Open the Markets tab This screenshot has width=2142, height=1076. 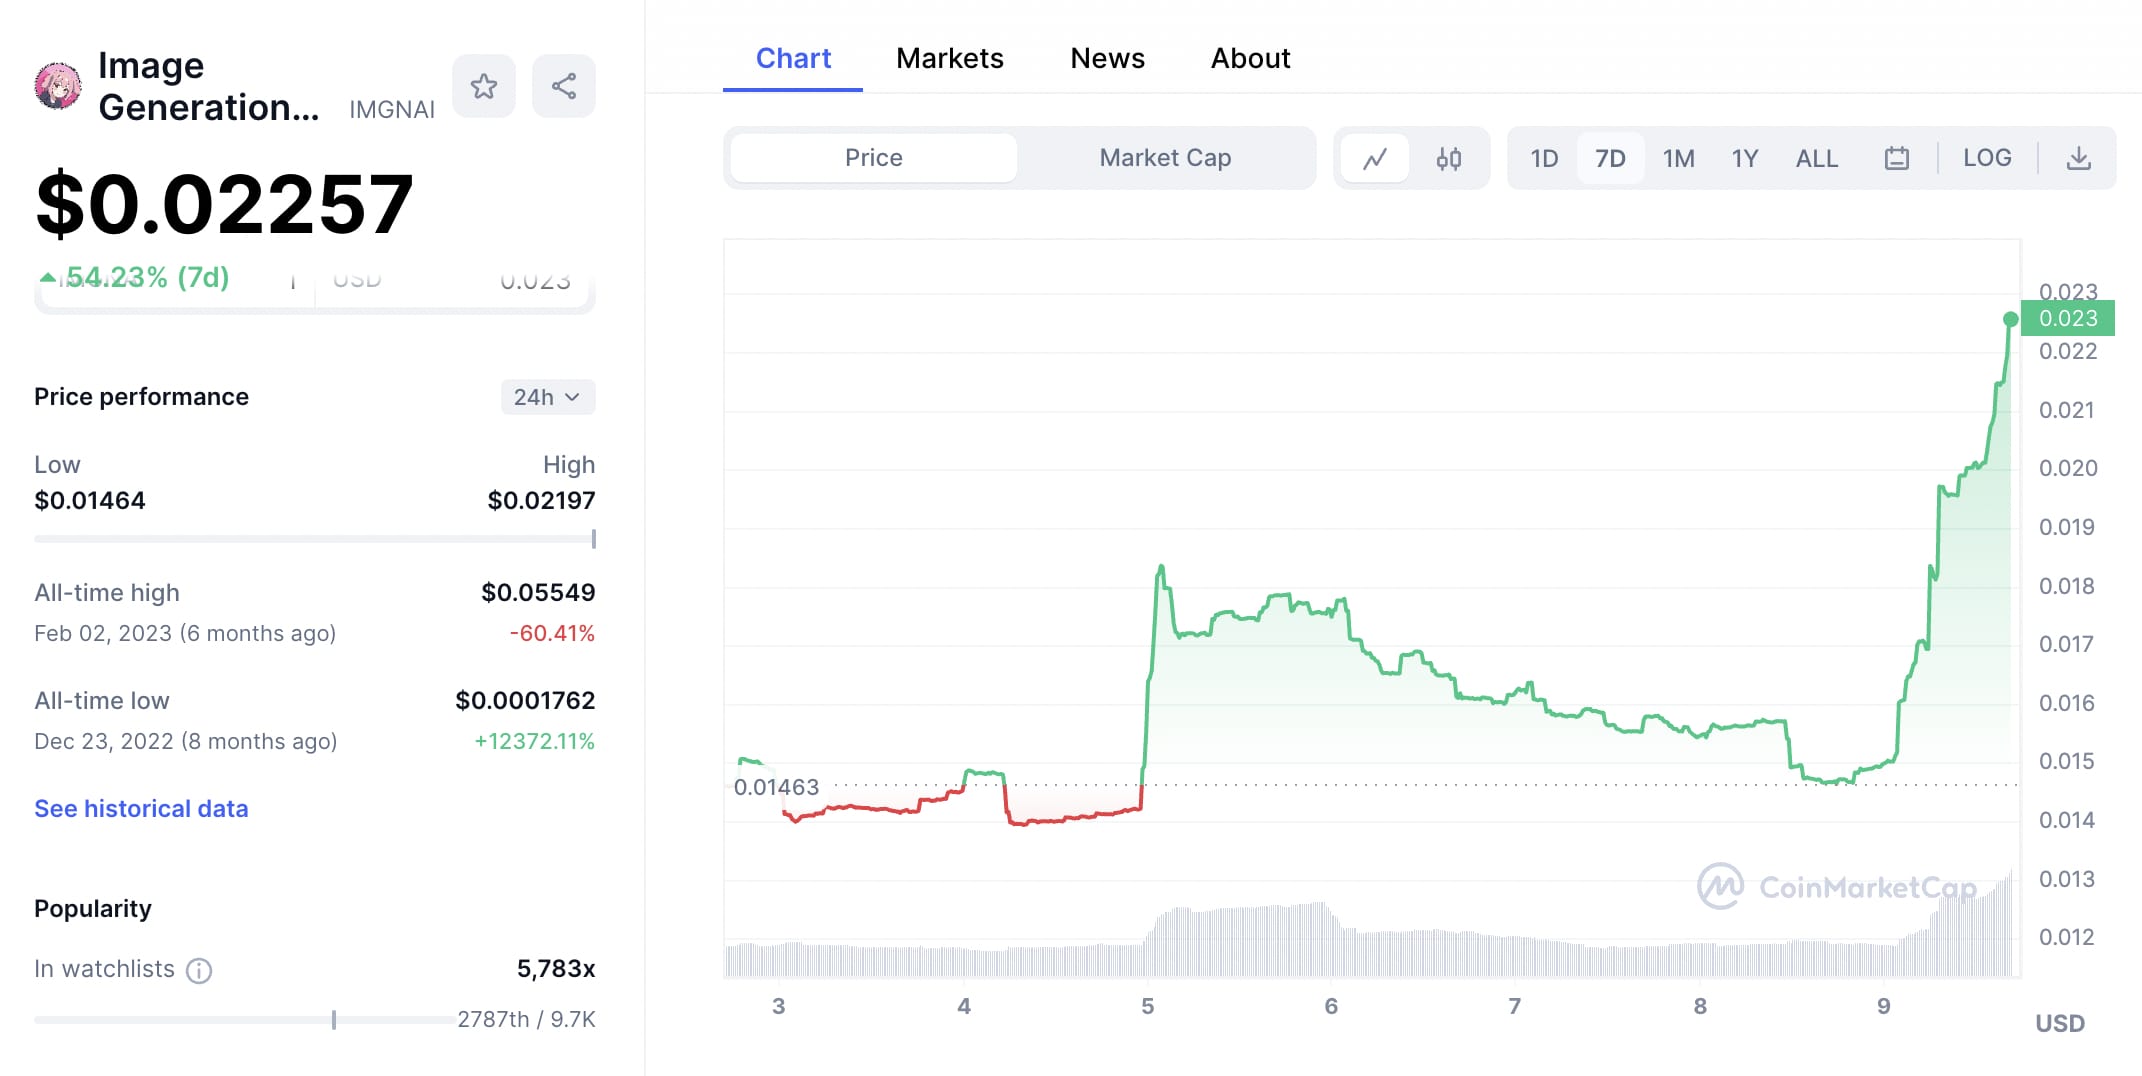(949, 58)
